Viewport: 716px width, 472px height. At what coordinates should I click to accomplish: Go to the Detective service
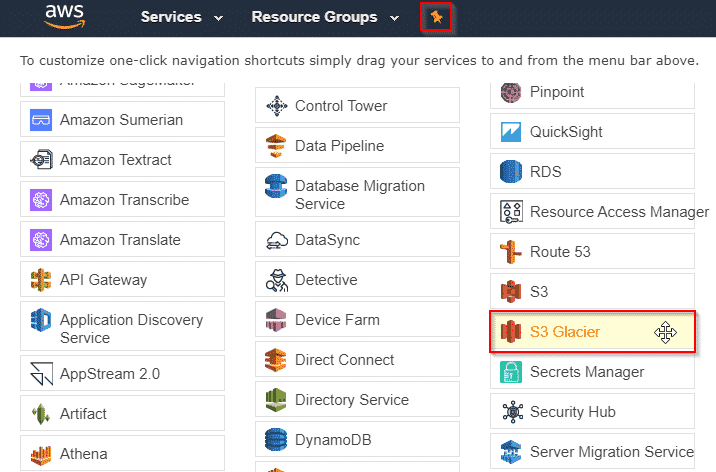[326, 280]
